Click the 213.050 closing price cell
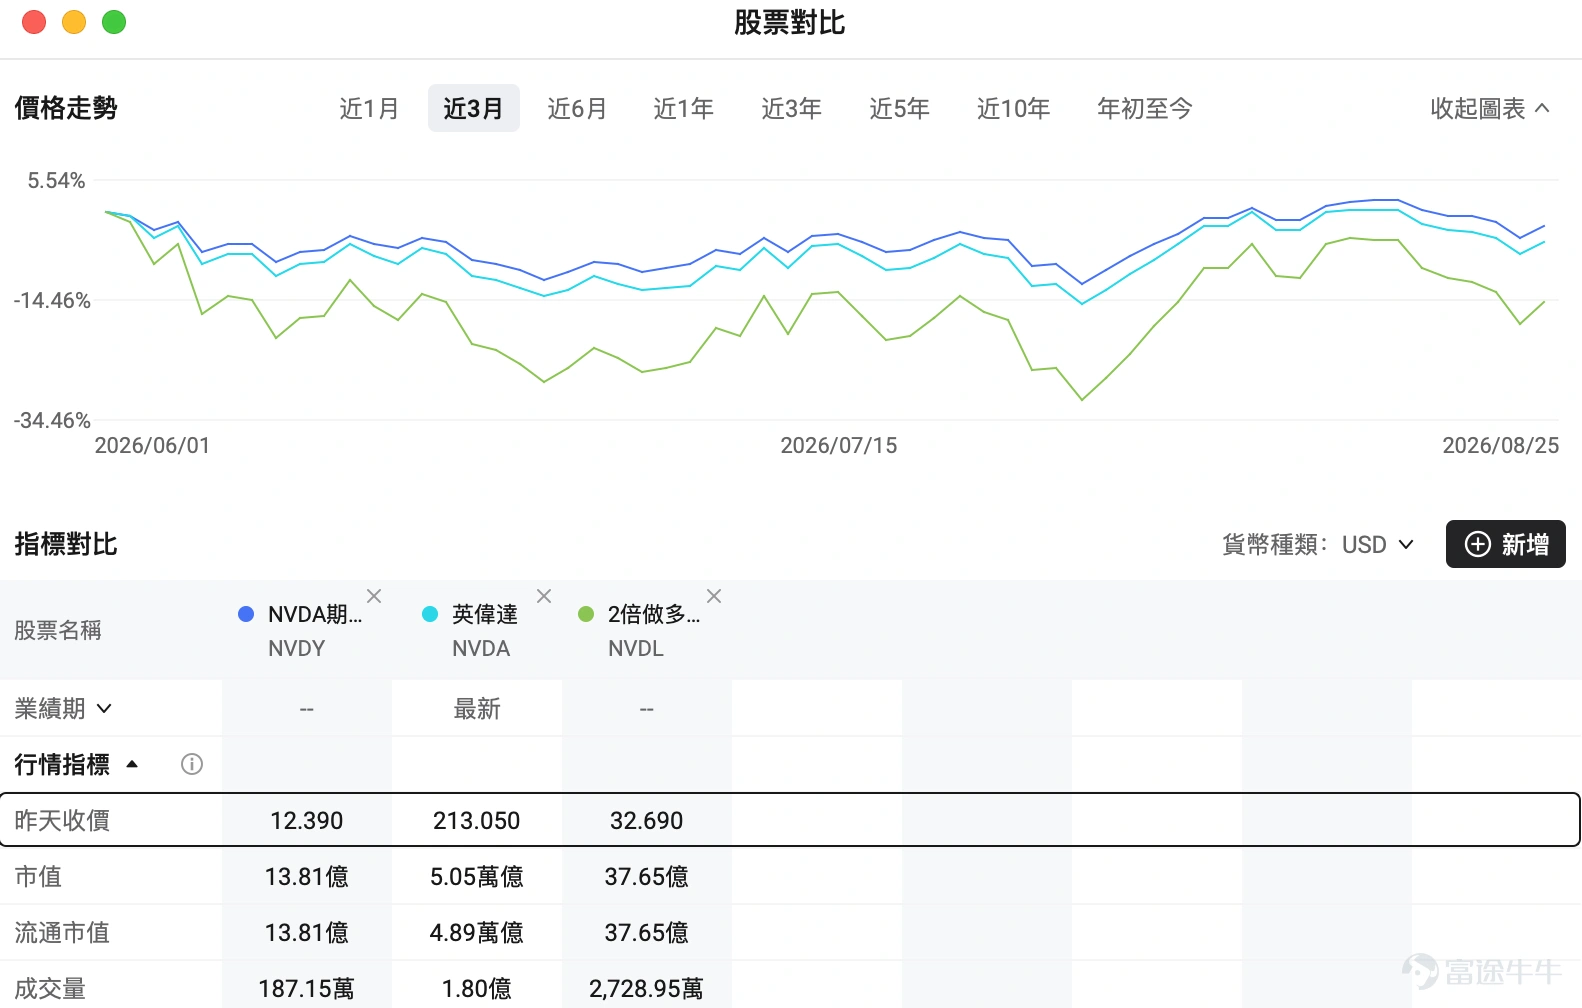 click(x=477, y=821)
